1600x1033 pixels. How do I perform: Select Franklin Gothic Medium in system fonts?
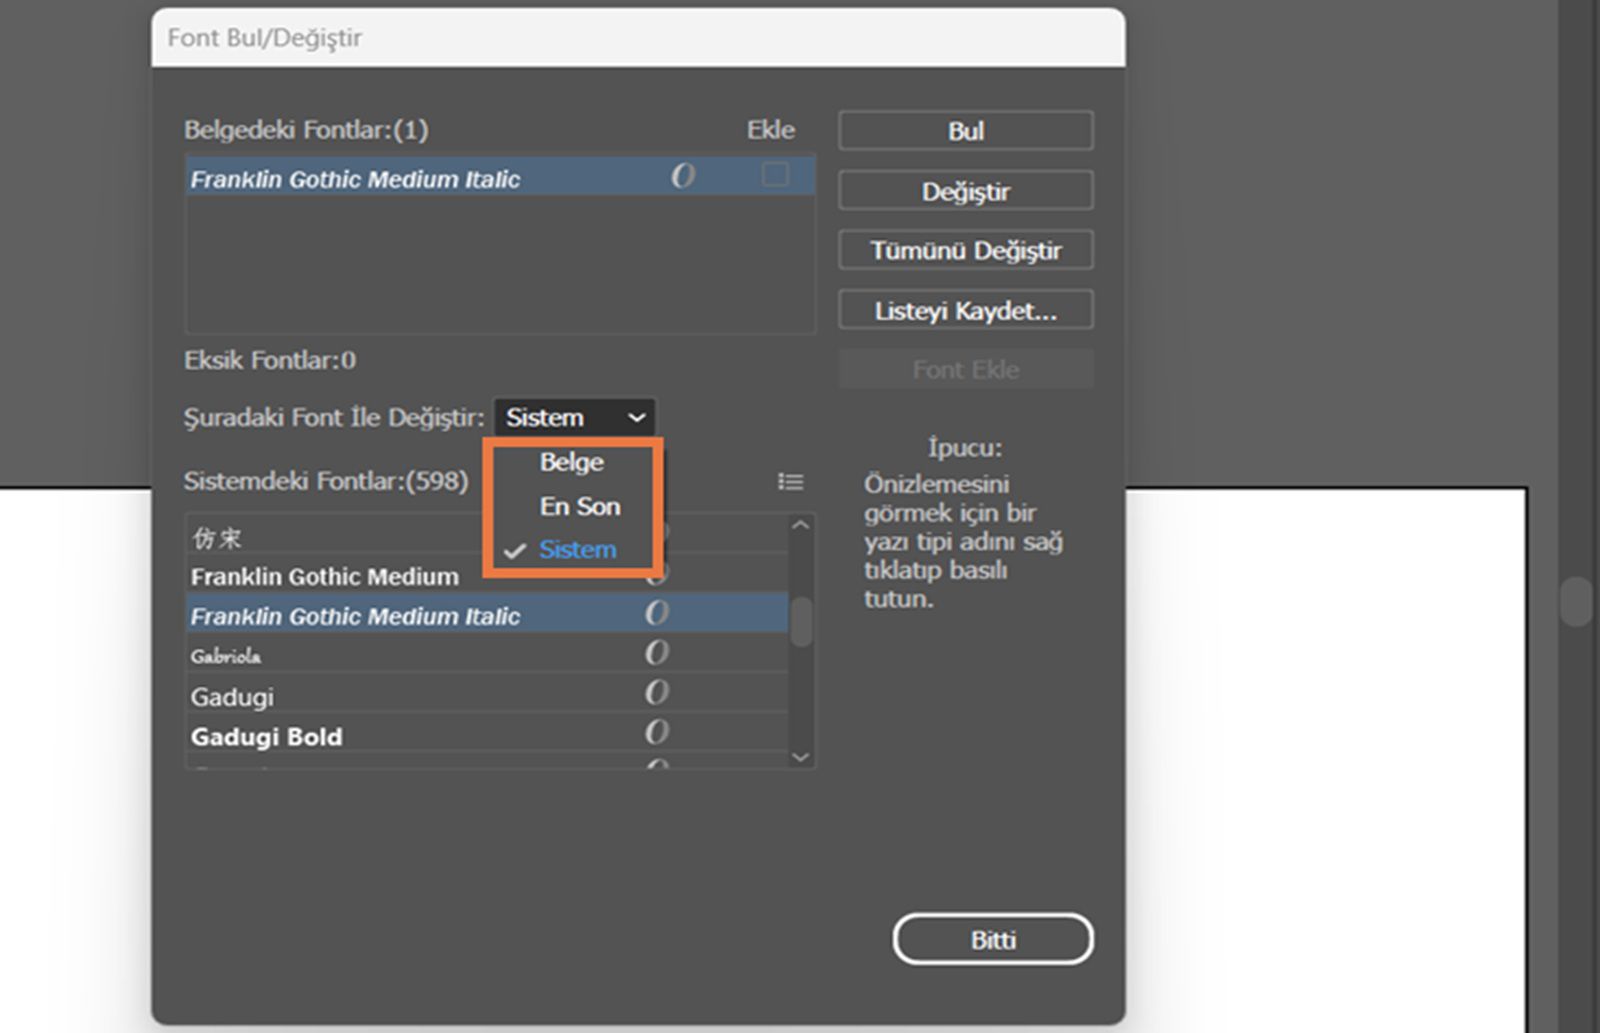pos(487,576)
